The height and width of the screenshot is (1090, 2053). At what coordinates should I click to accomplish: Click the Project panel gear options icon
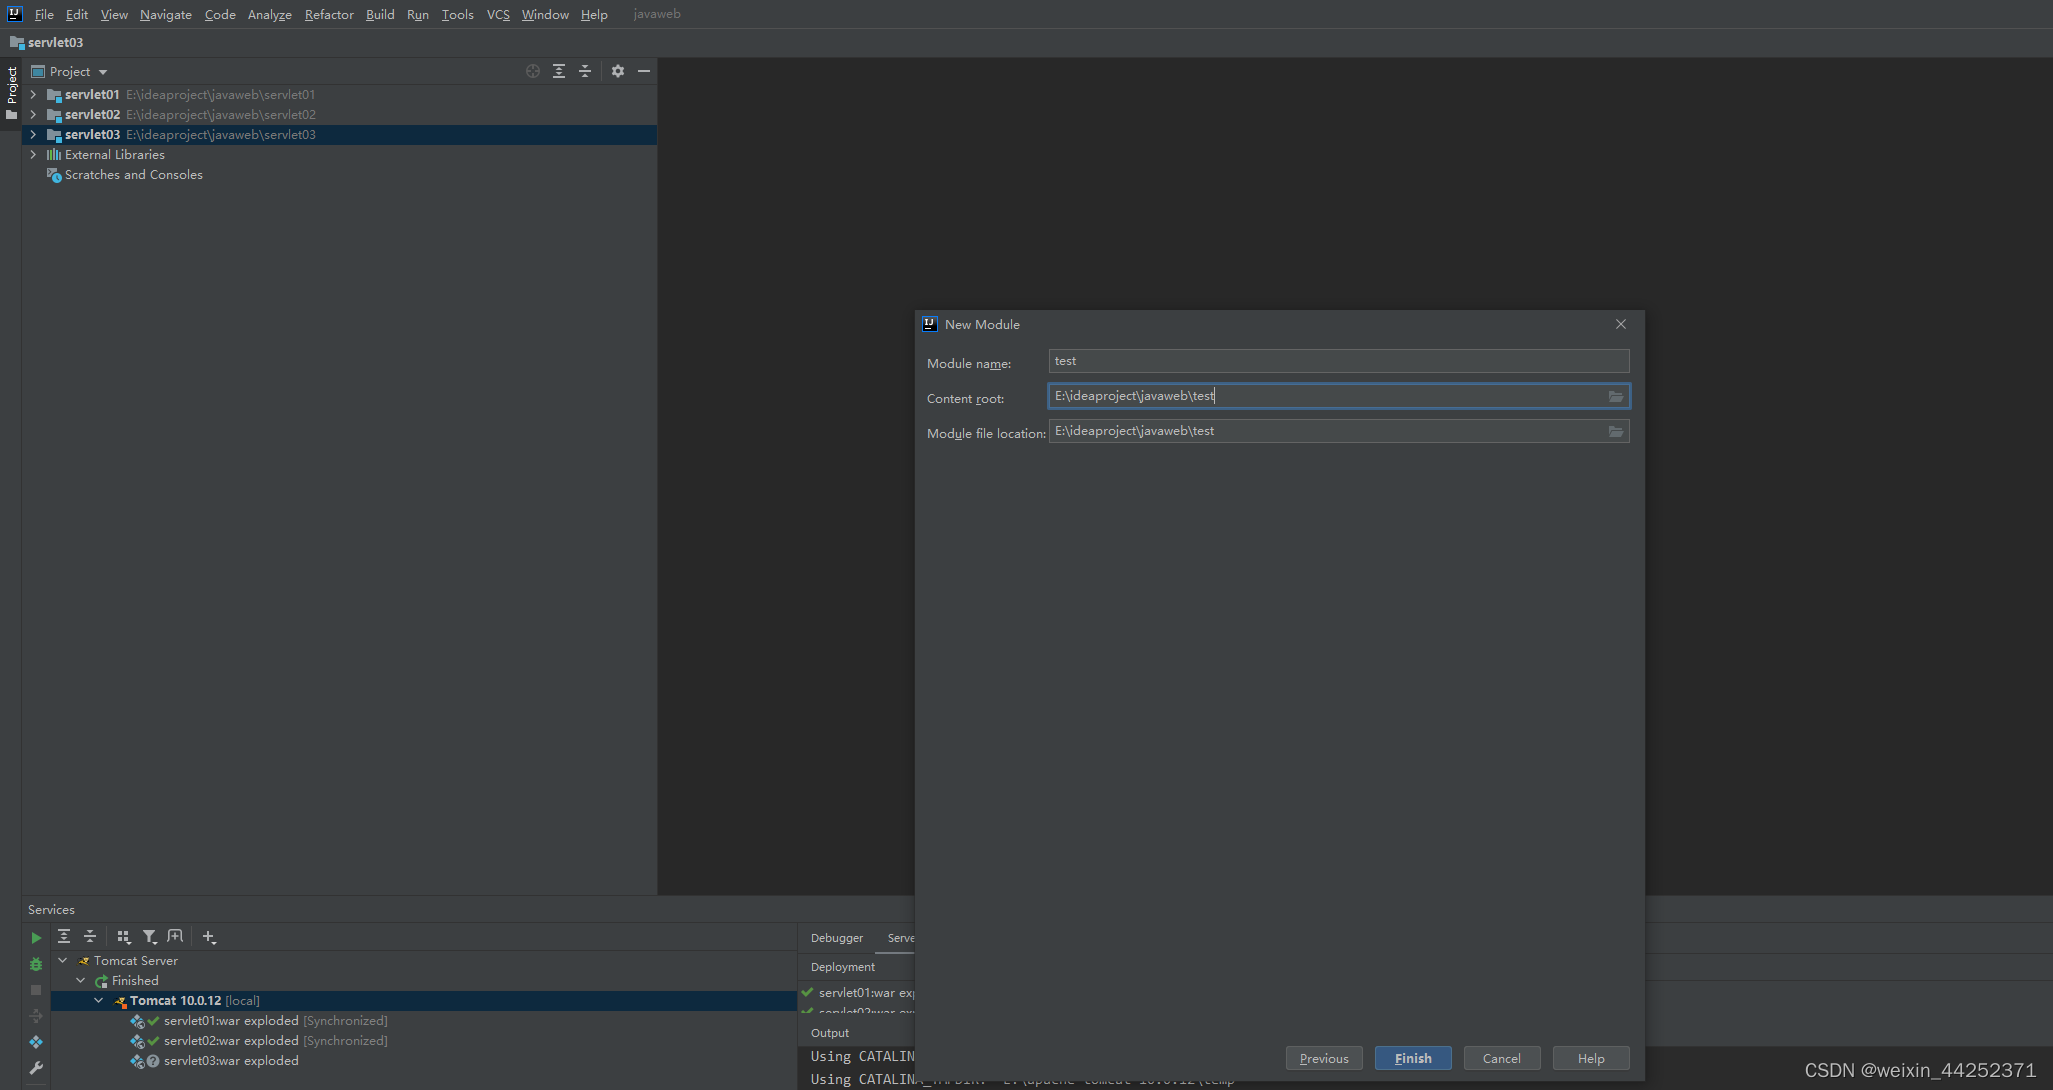click(x=618, y=71)
